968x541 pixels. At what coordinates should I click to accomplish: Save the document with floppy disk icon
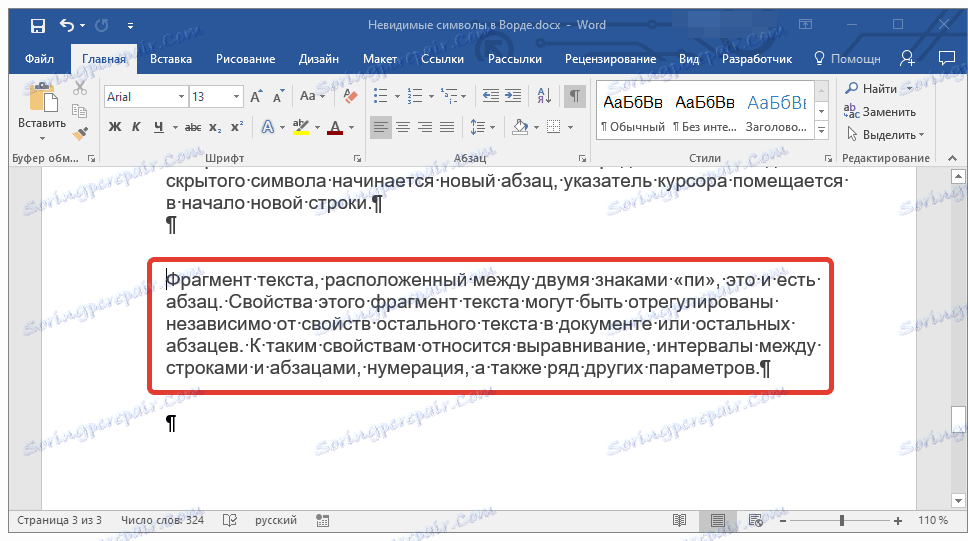37,25
